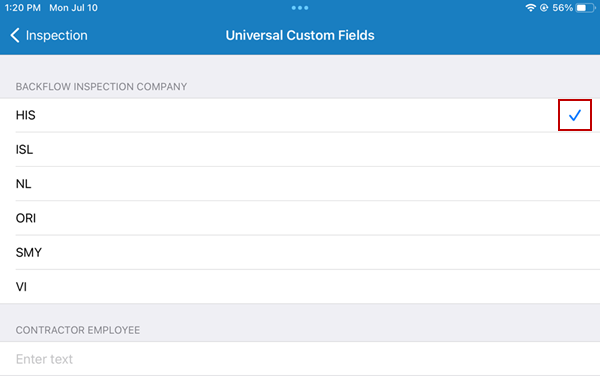Tap the back chevron arrow icon
The width and height of the screenshot is (600, 376).
(15, 35)
